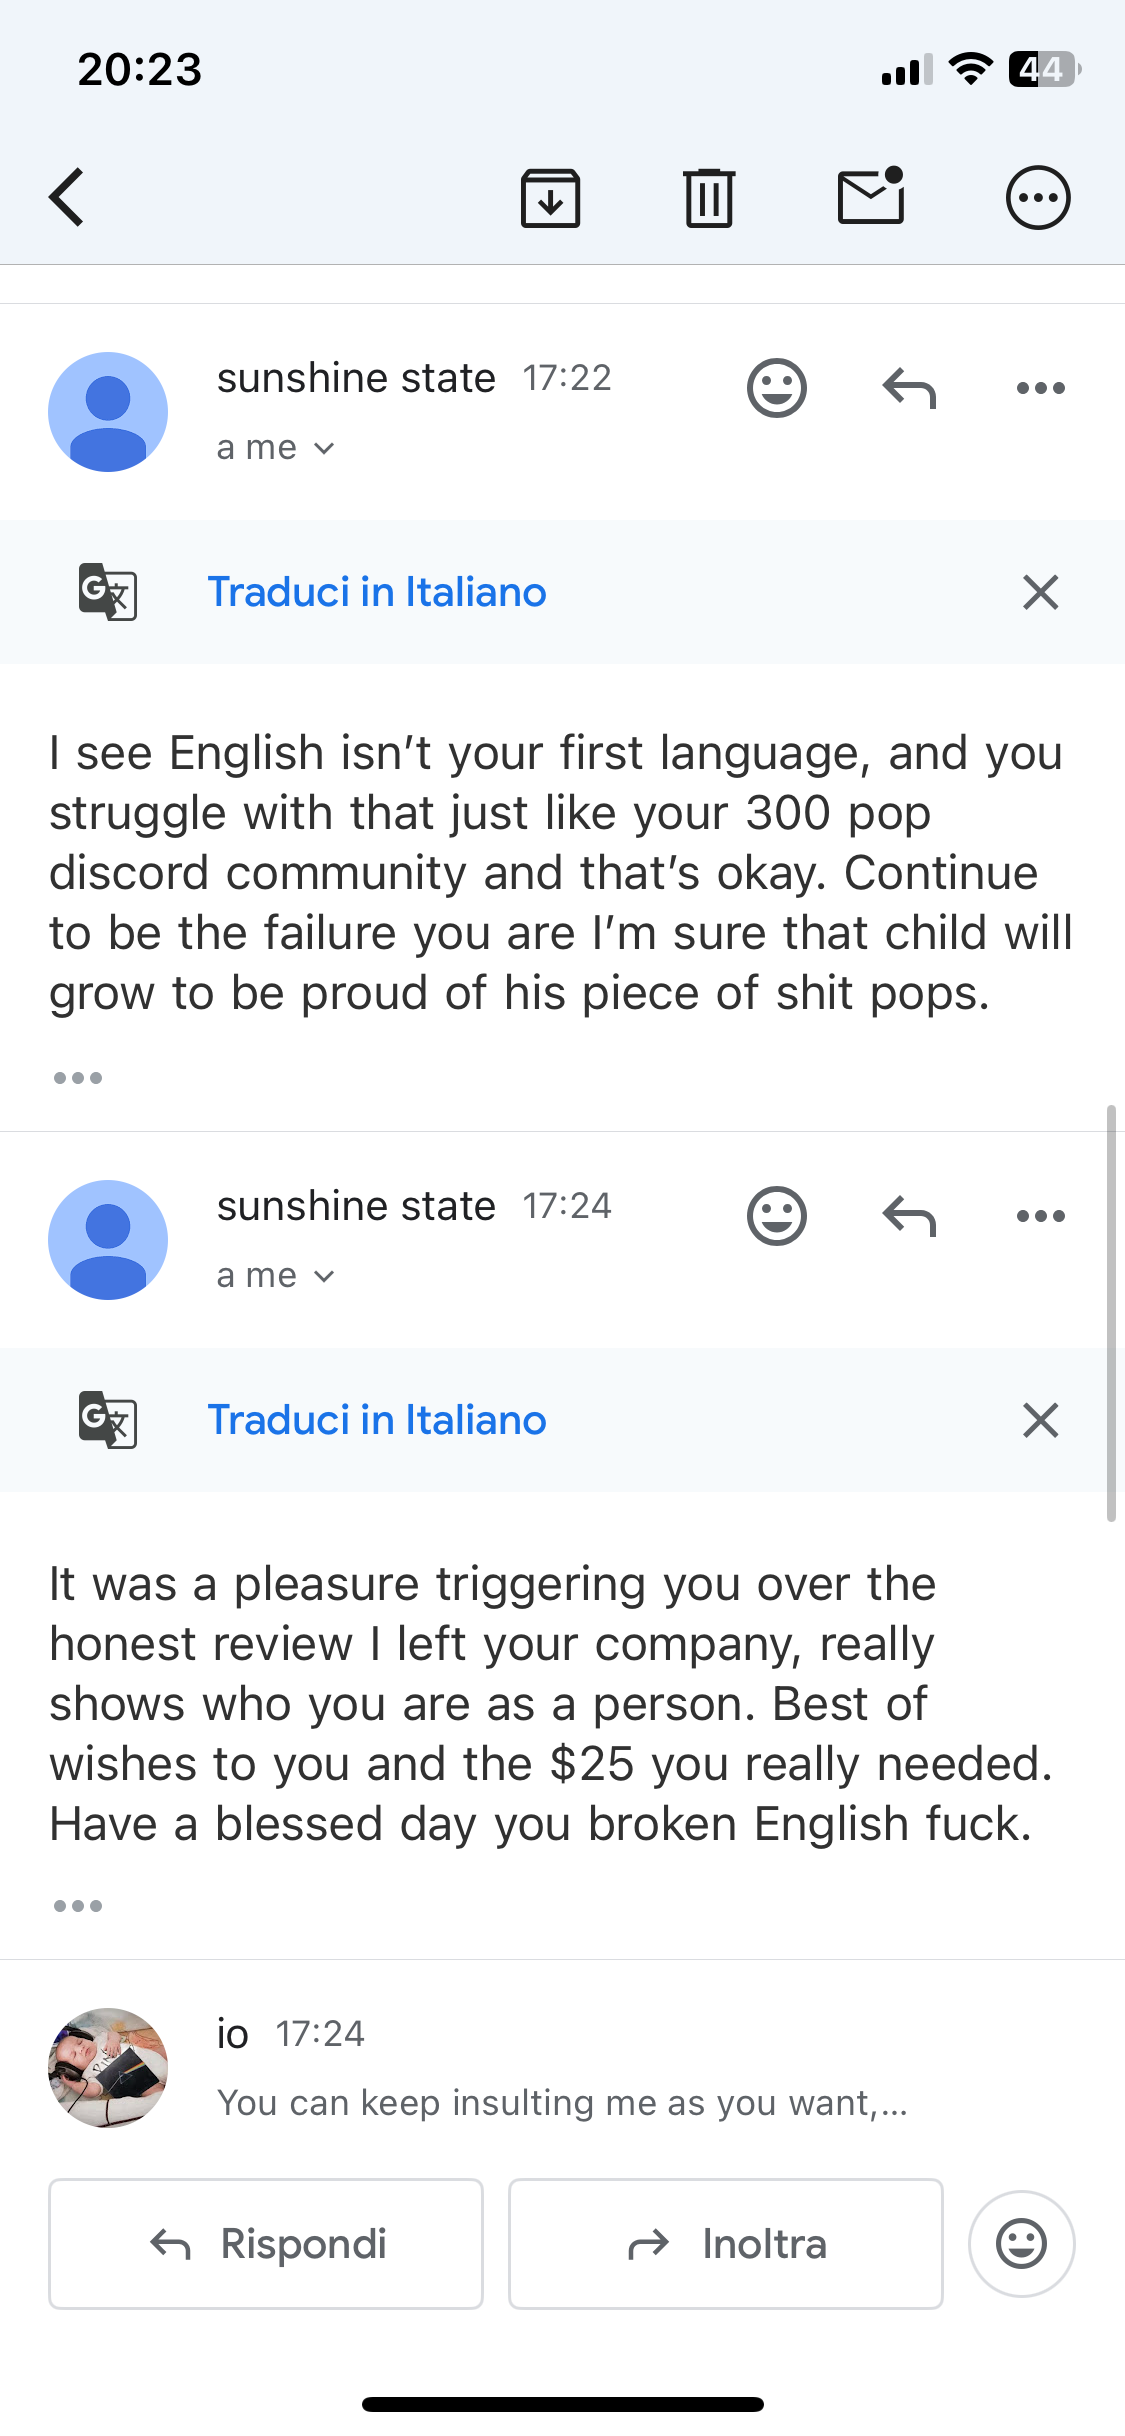Tap the back arrow to the inbox

click(x=67, y=197)
